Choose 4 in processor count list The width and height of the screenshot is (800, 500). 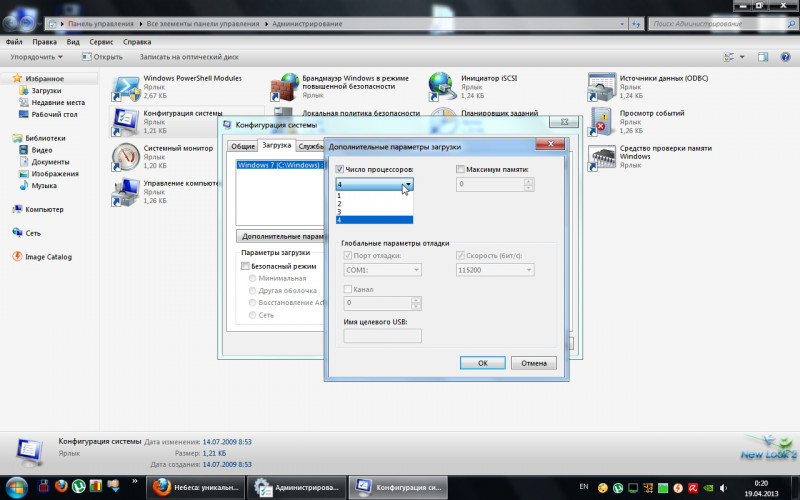coord(374,220)
